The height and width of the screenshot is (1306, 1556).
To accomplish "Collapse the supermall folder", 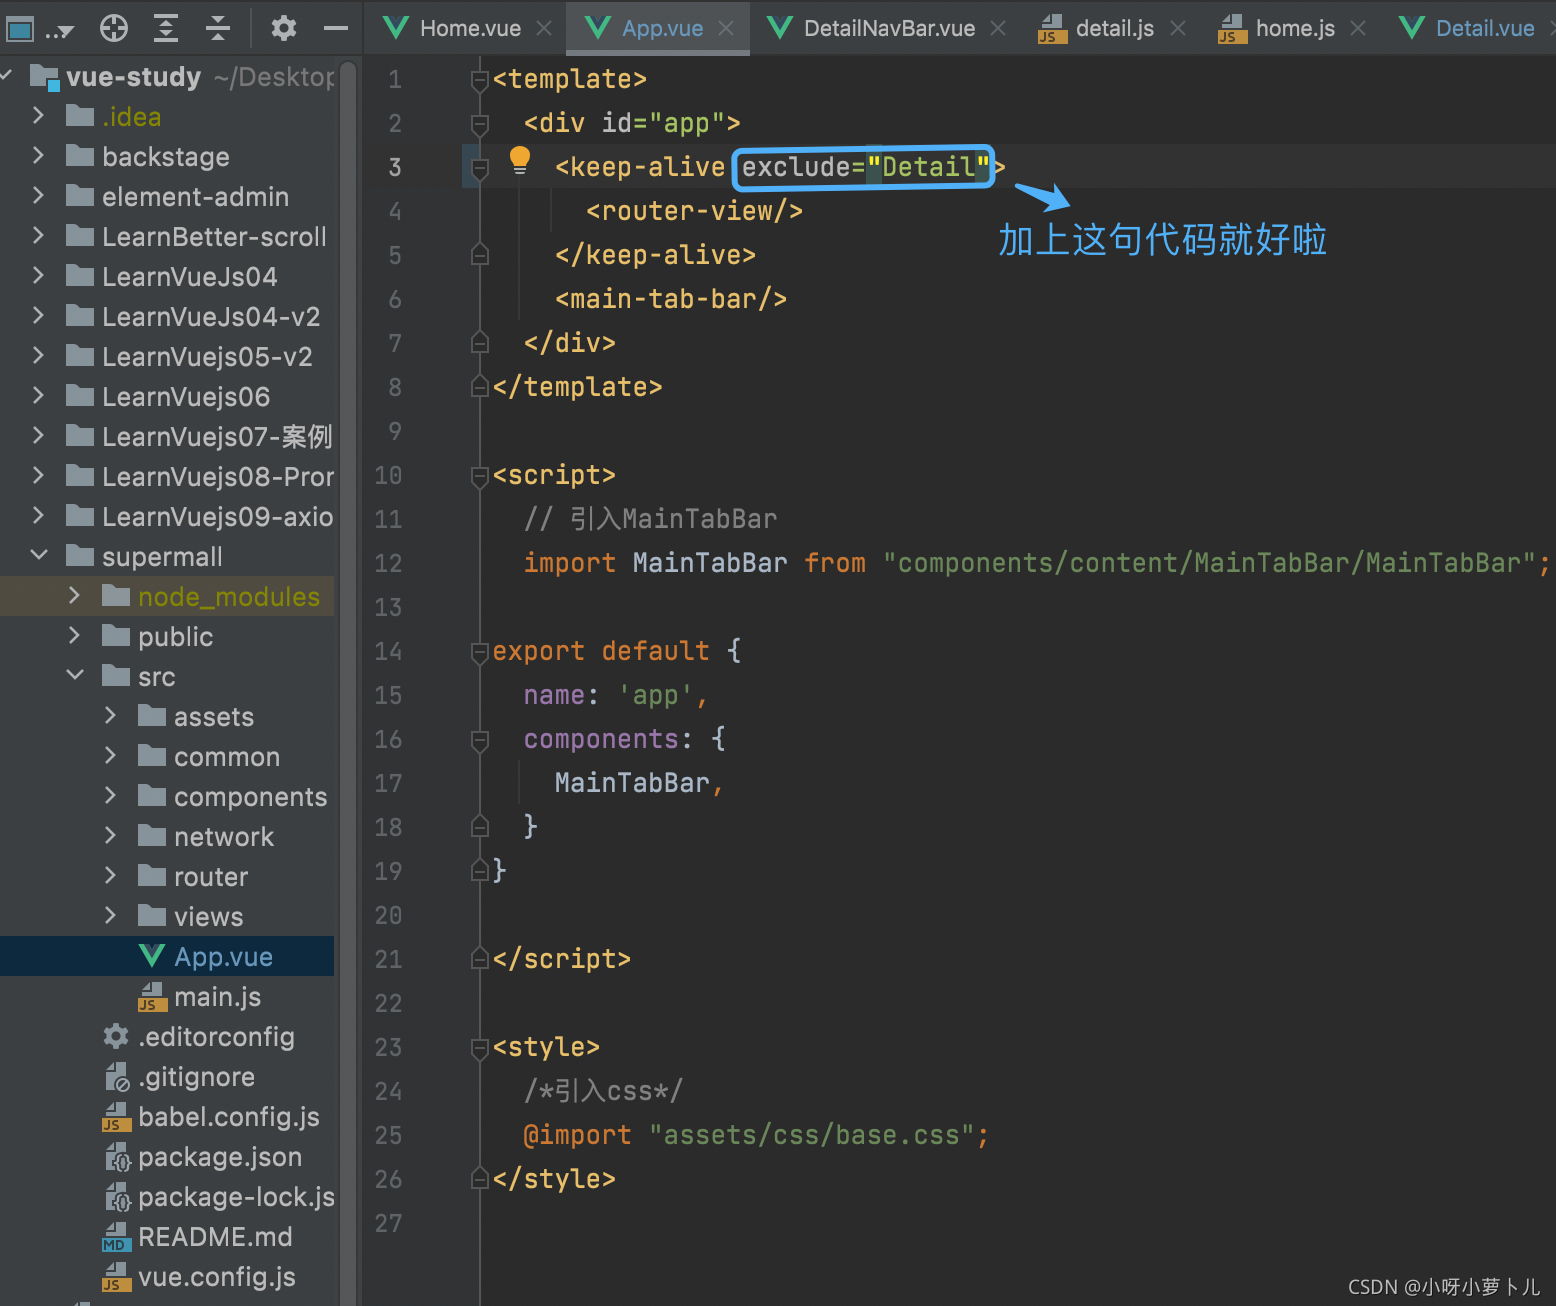I will point(38,556).
